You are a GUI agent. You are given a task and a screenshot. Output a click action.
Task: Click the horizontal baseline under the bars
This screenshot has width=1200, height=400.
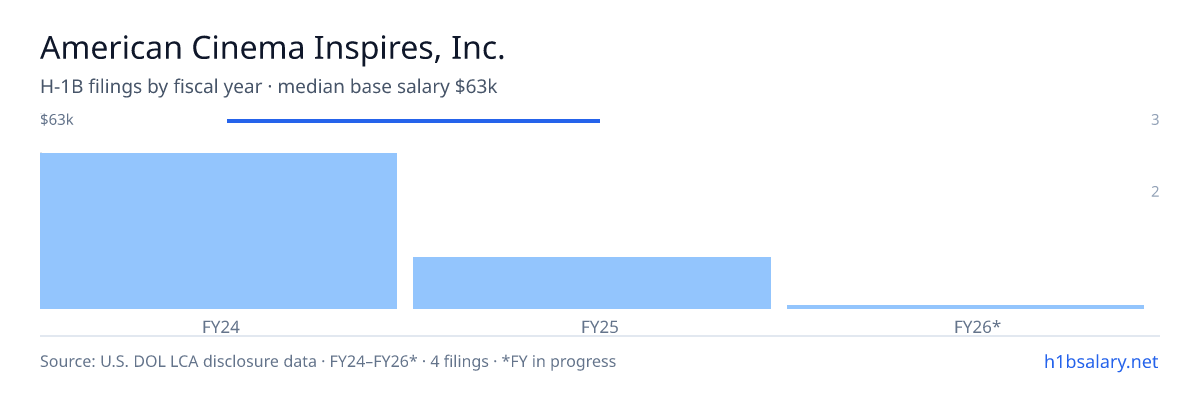[x=600, y=336]
